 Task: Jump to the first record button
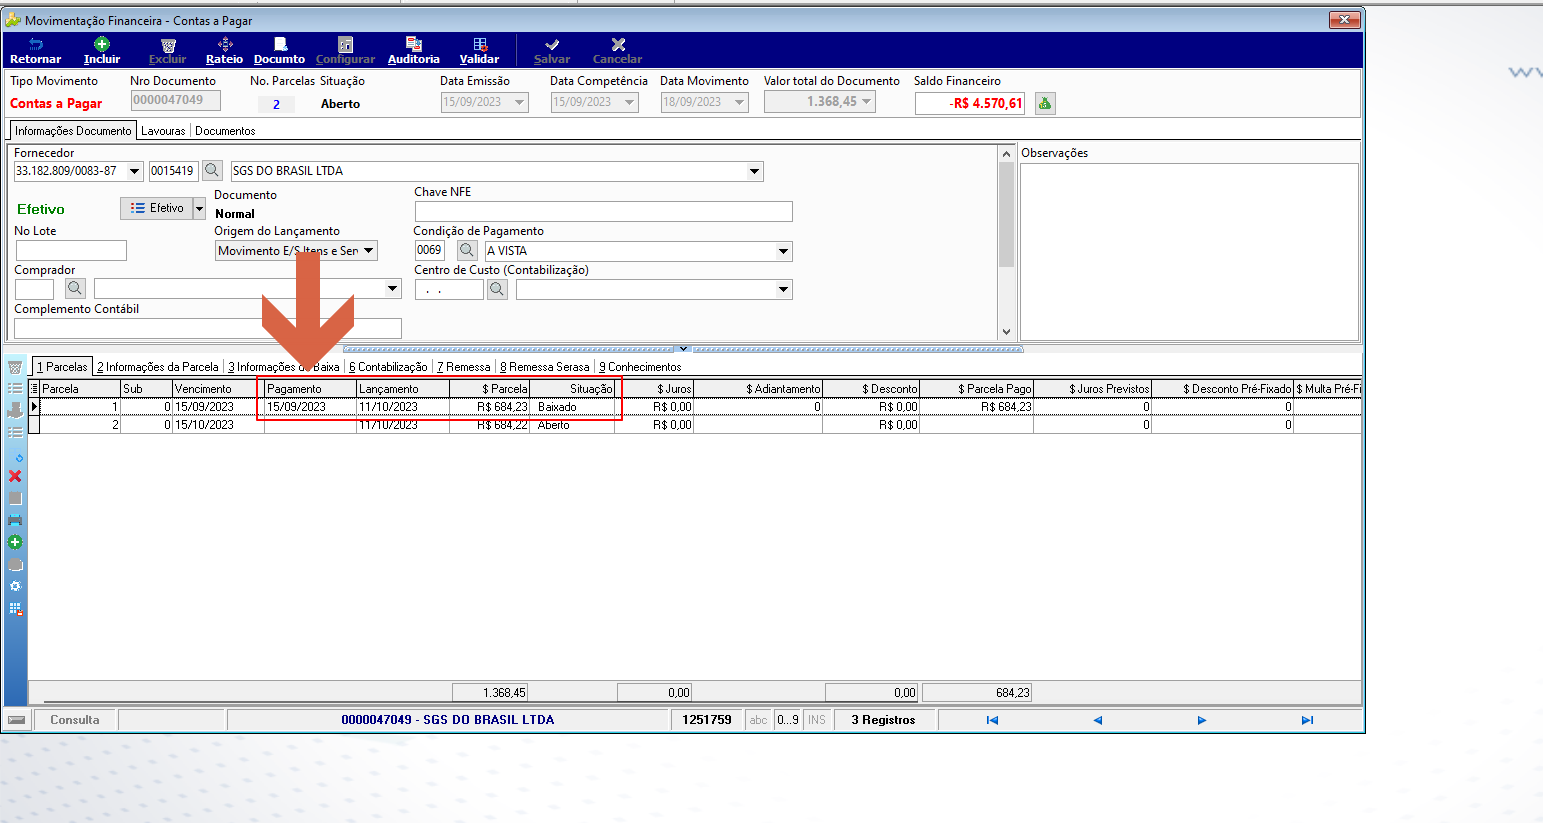992,720
